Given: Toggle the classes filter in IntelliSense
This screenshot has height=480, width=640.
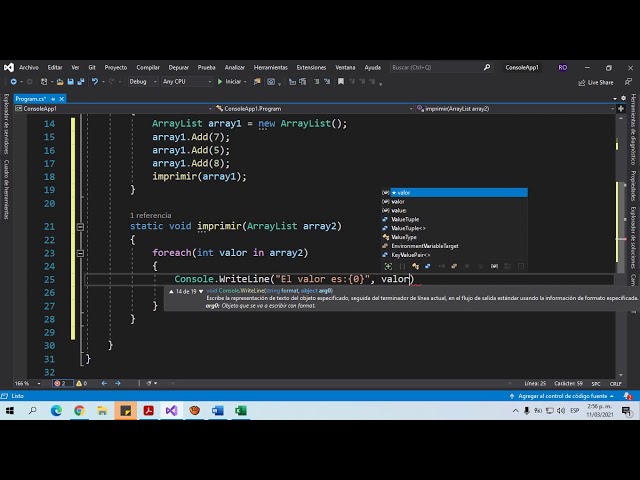Looking at the screenshot, I should pos(416,266).
